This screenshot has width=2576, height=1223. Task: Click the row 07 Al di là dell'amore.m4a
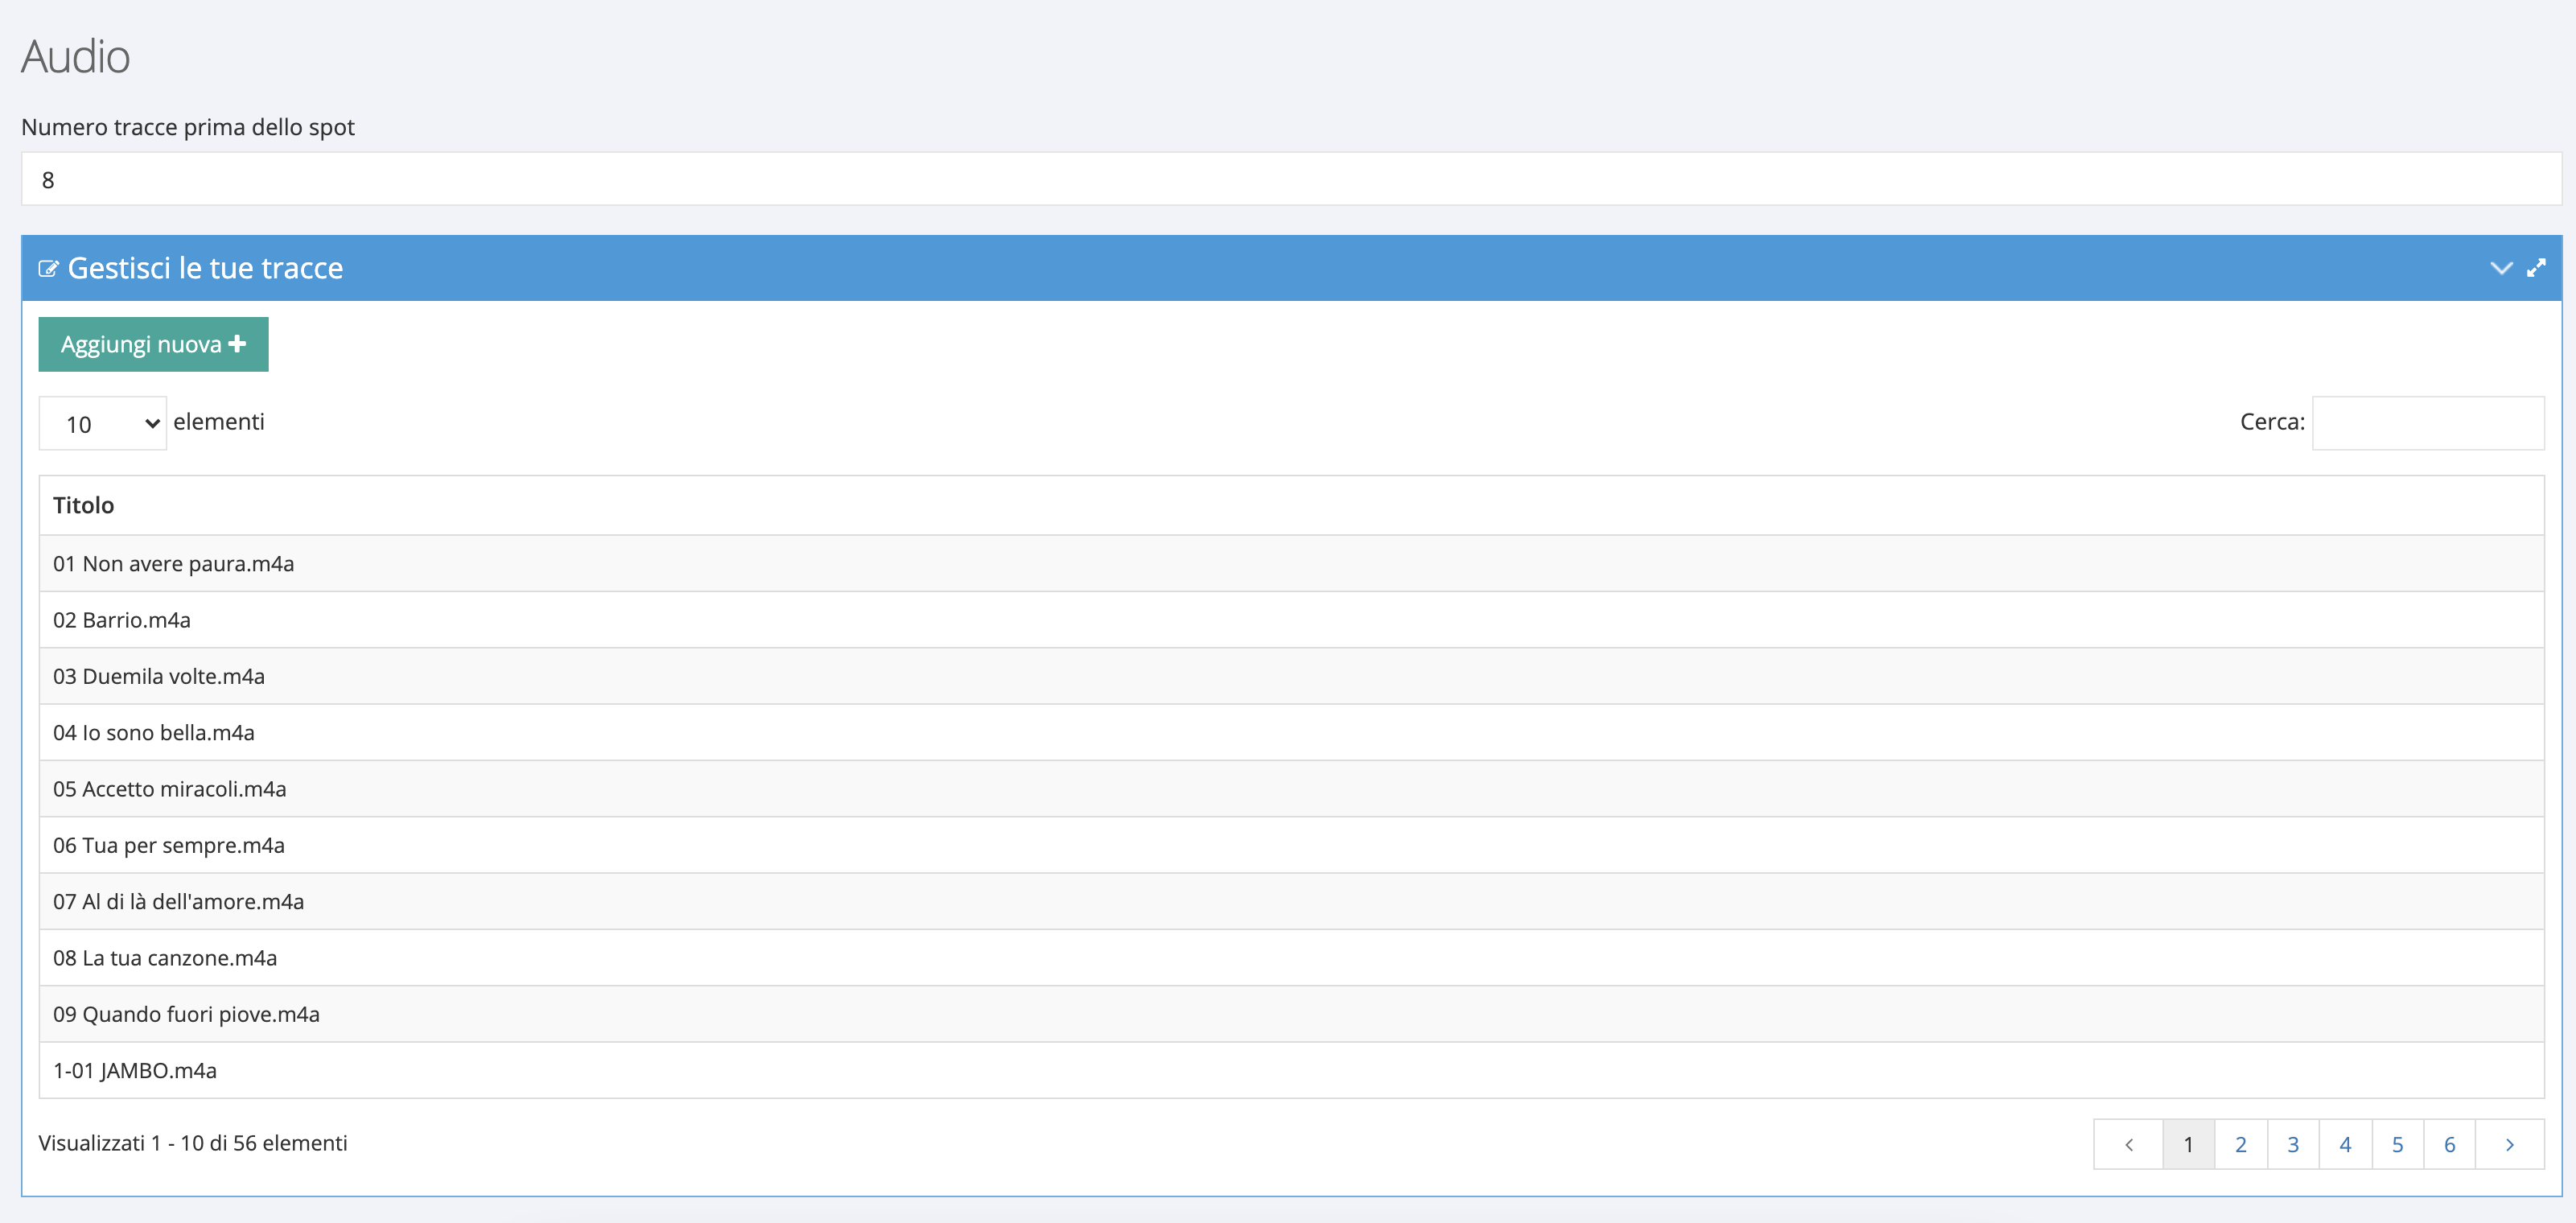tap(179, 902)
